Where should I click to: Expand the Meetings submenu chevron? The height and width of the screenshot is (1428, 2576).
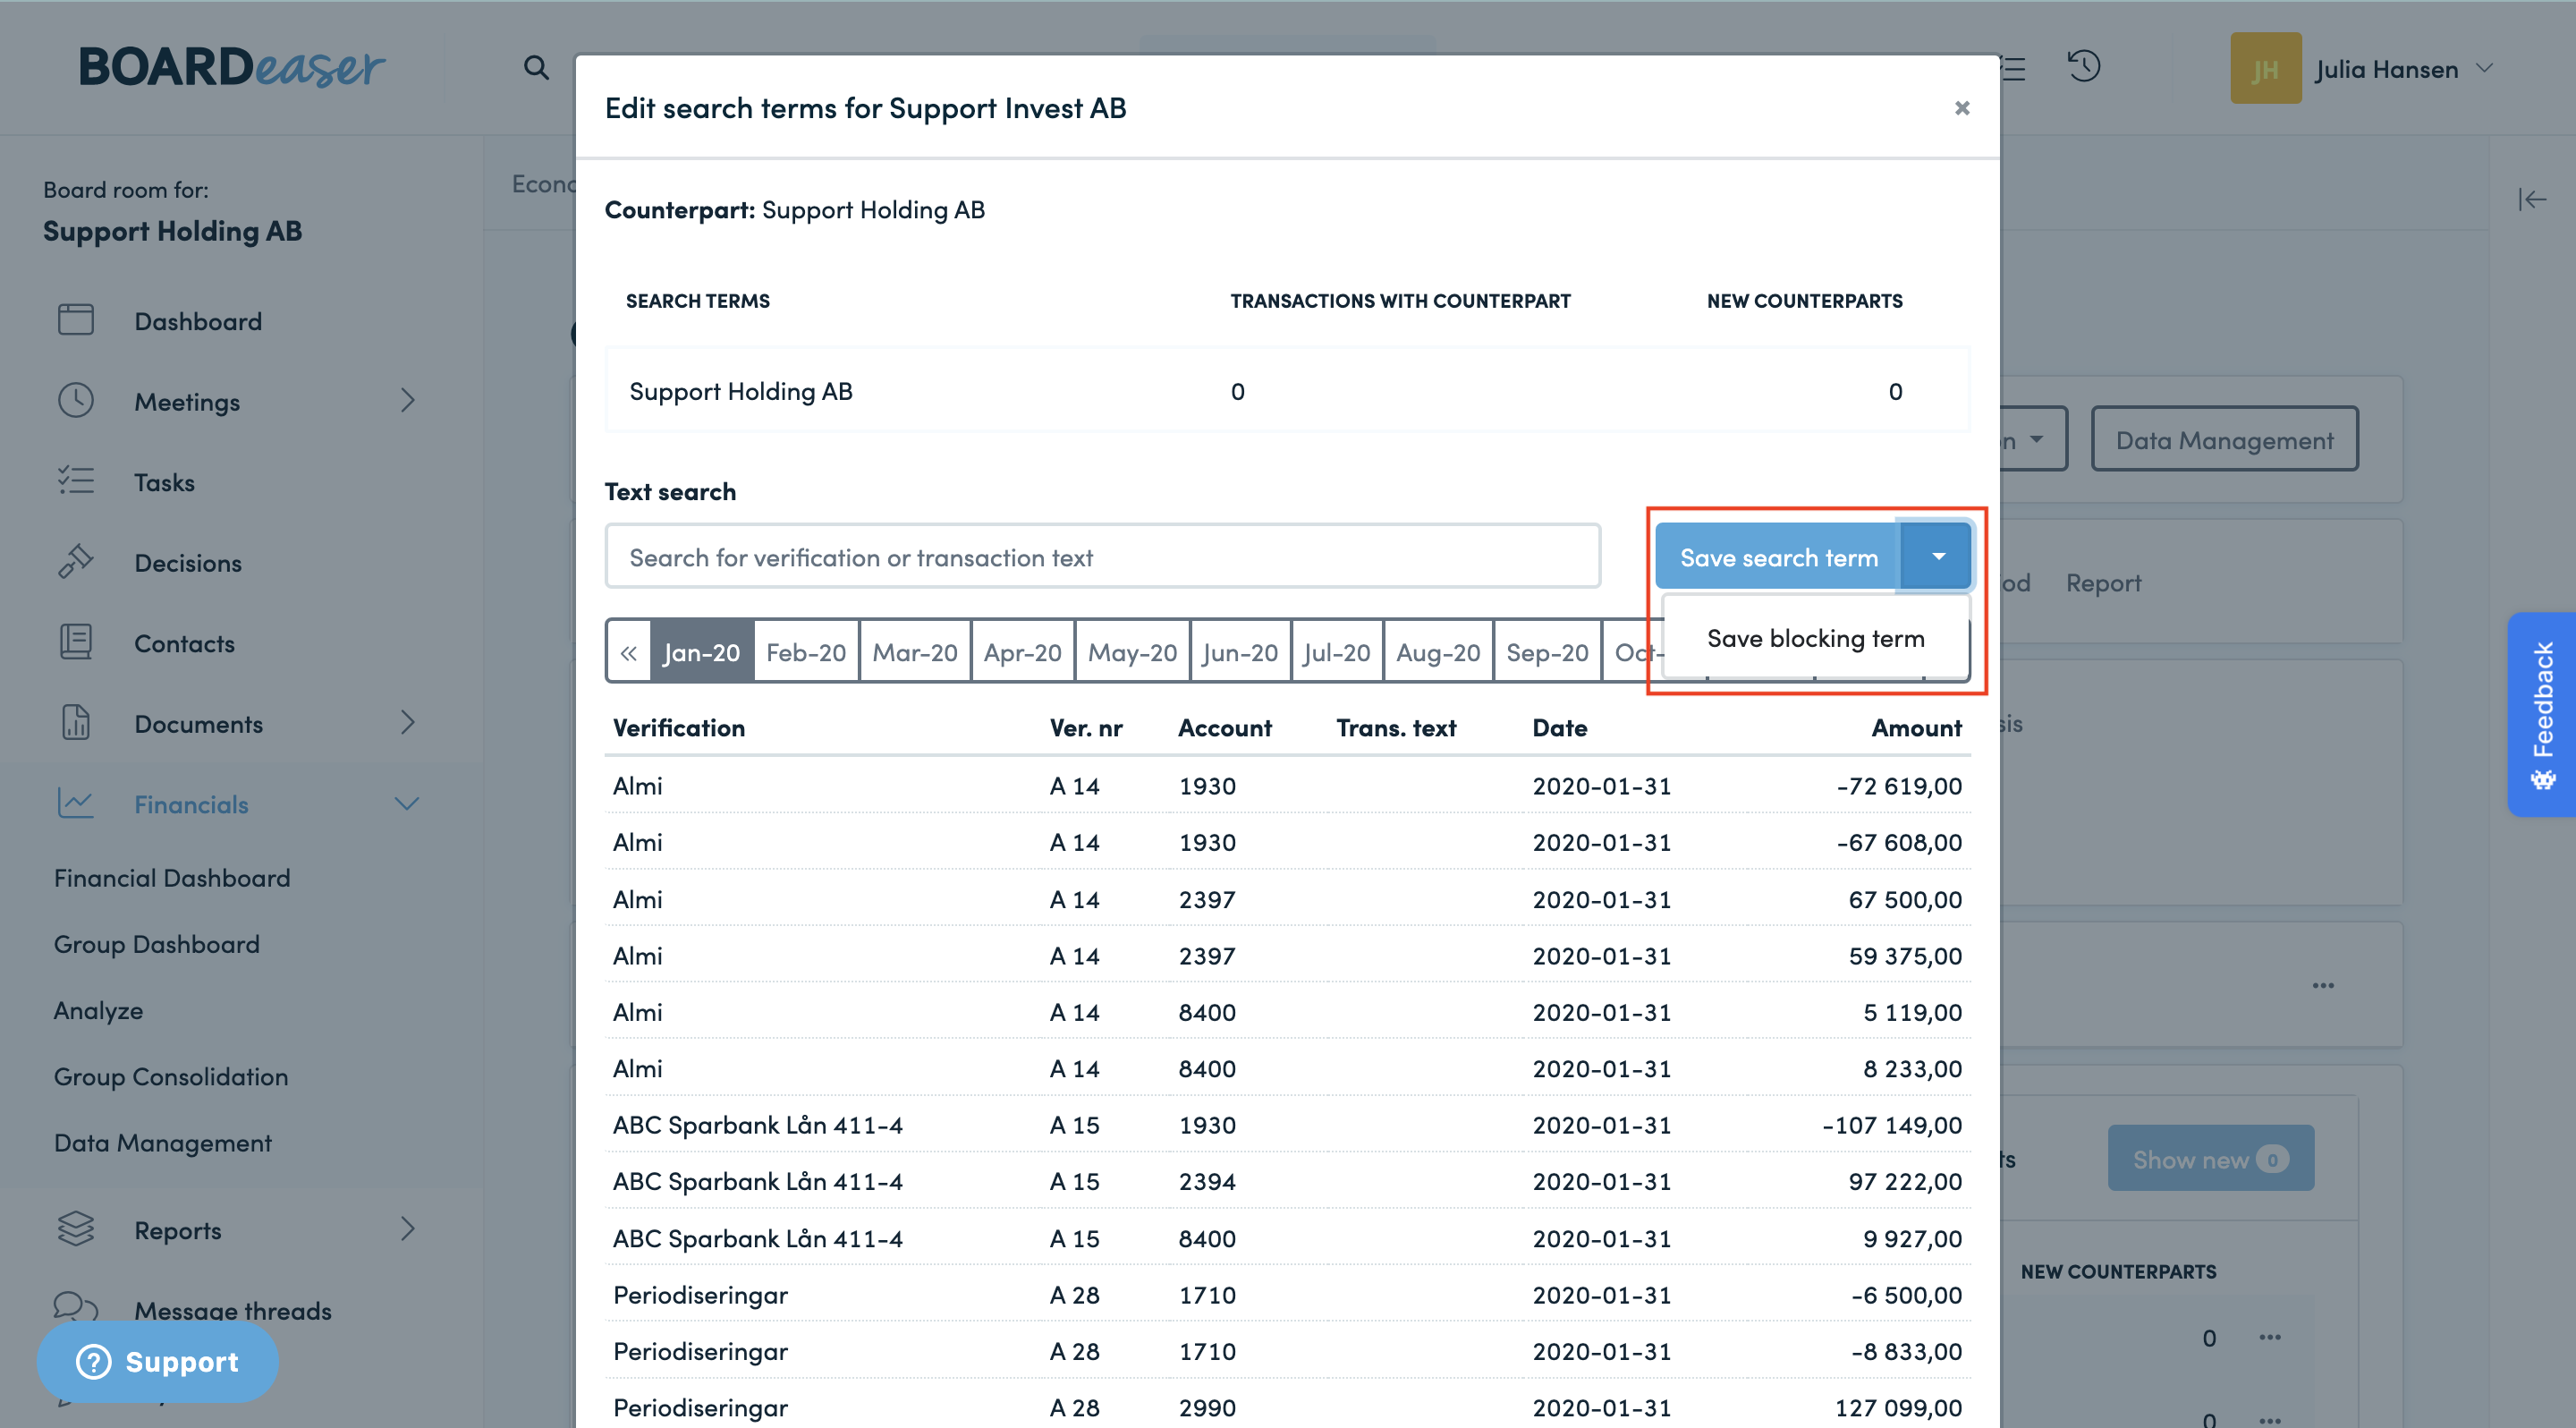point(407,401)
